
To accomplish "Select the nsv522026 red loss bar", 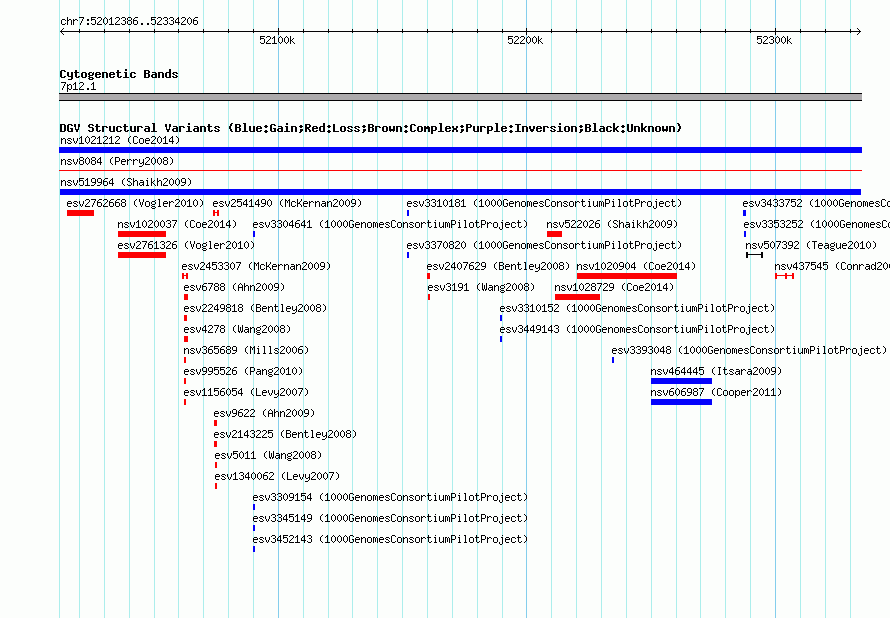I will [555, 234].
